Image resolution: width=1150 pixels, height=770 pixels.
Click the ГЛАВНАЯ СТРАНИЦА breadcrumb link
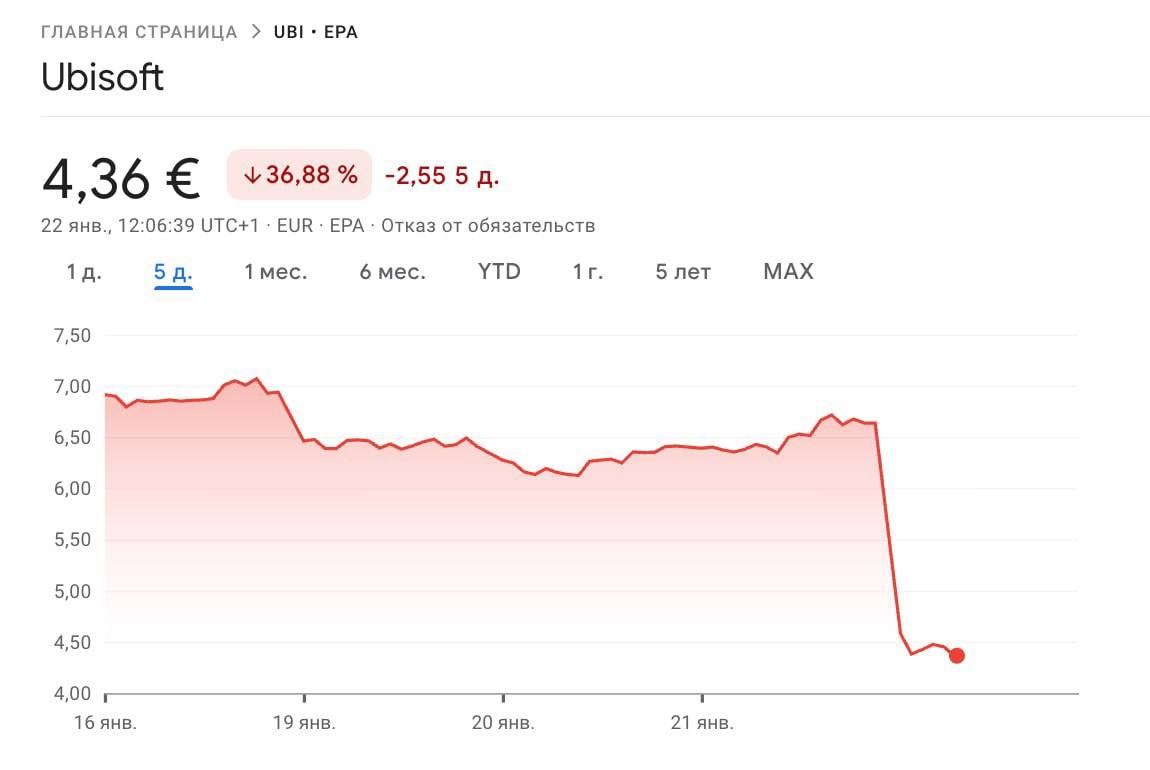click(139, 32)
